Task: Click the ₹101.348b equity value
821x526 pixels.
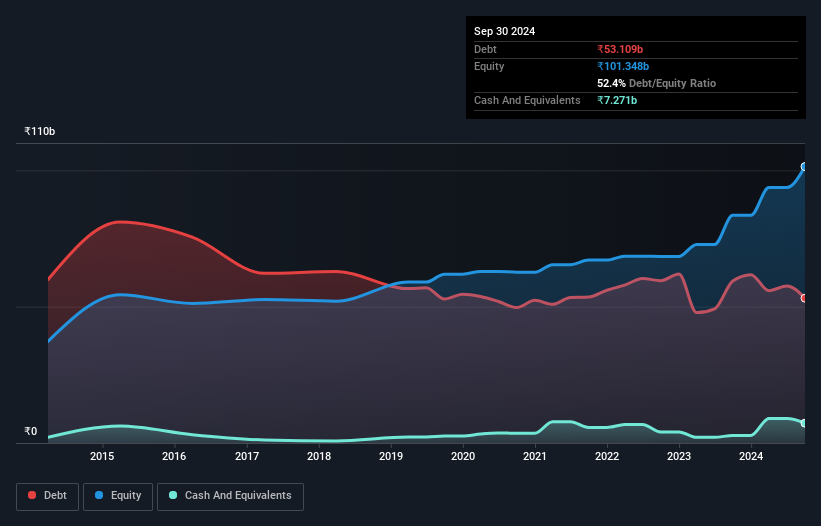Action: click(x=623, y=66)
